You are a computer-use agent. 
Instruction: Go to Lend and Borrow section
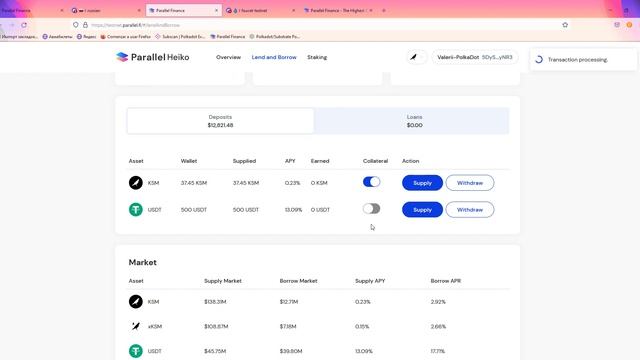point(274,57)
